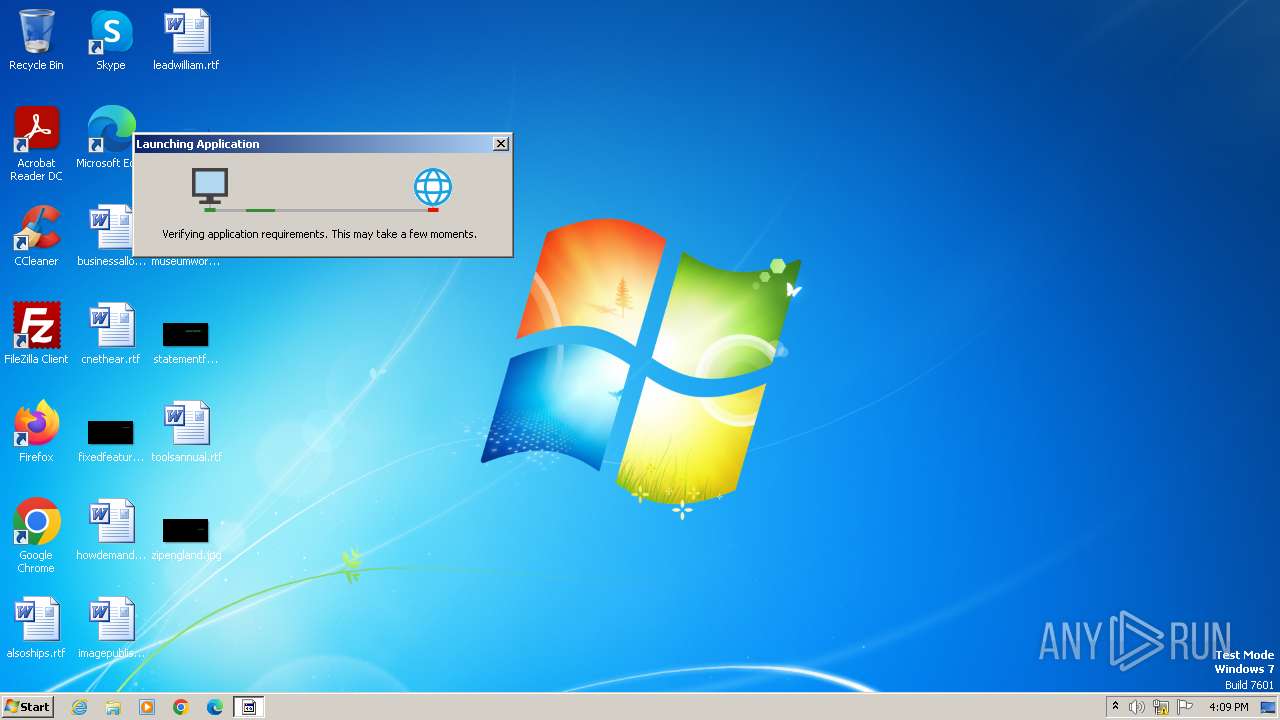This screenshot has height=720, width=1280.
Task: Open Acrobat Reader DC shortcut
Action: (x=36, y=144)
